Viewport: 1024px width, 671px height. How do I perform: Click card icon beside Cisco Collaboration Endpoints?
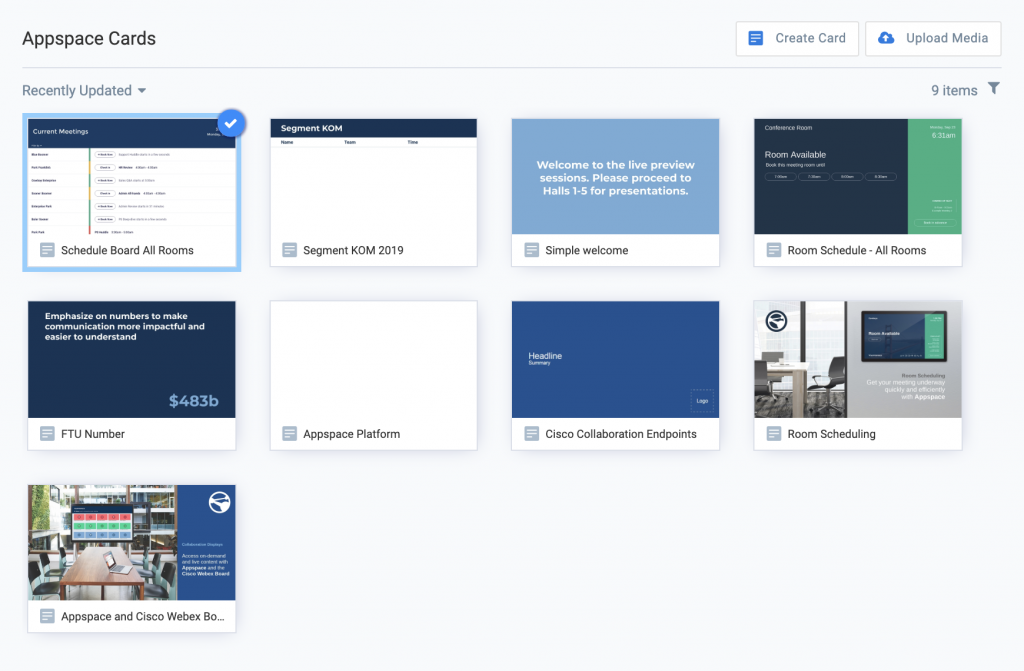532,434
